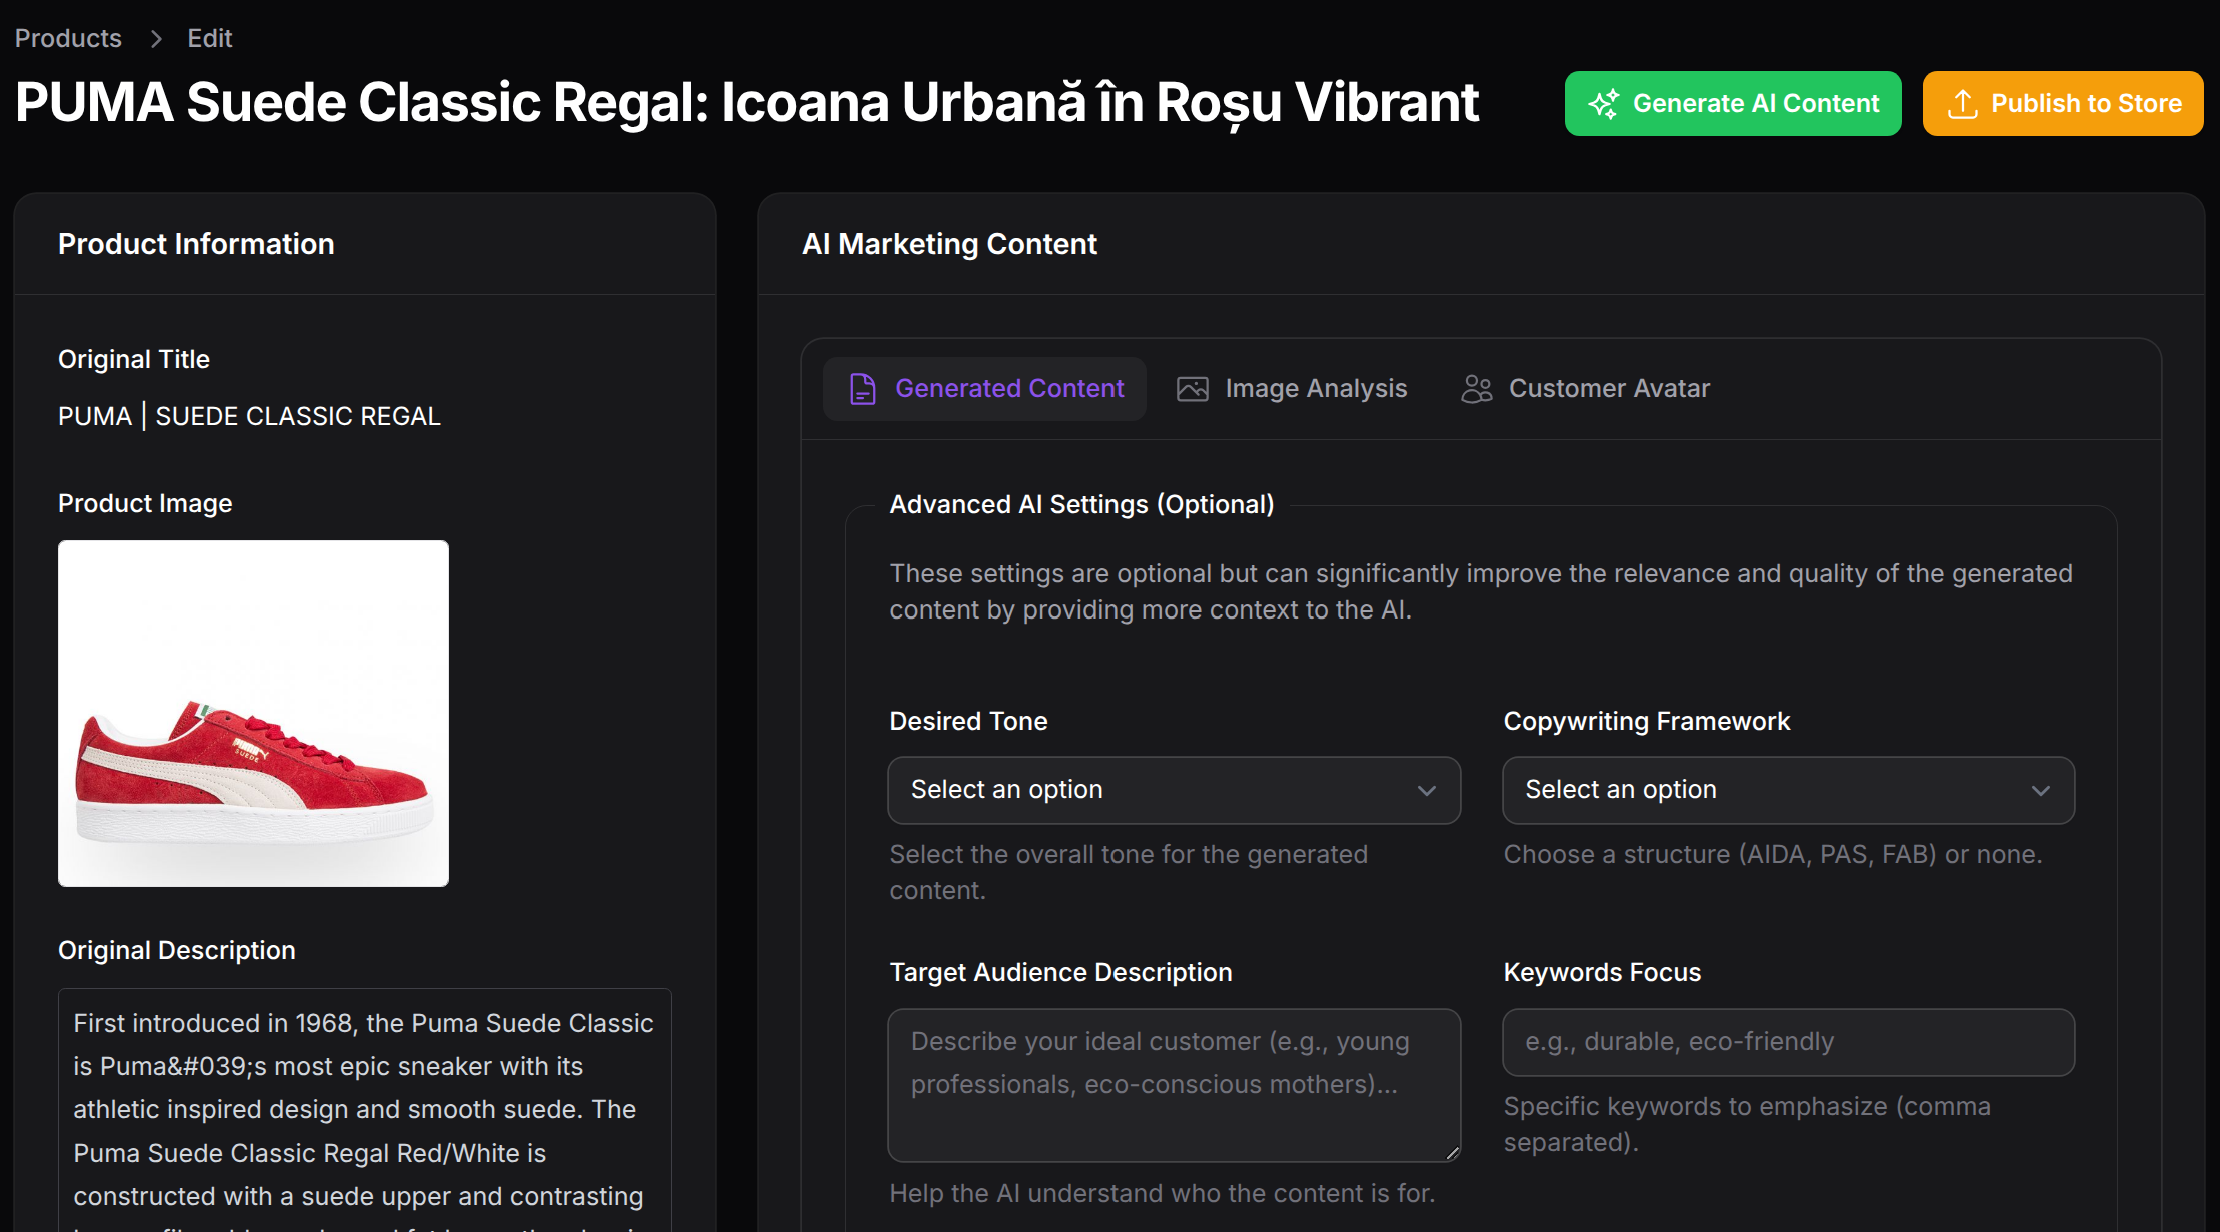
Task: Focus the Target Audience Description textarea
Action: coord(1173,1084)
